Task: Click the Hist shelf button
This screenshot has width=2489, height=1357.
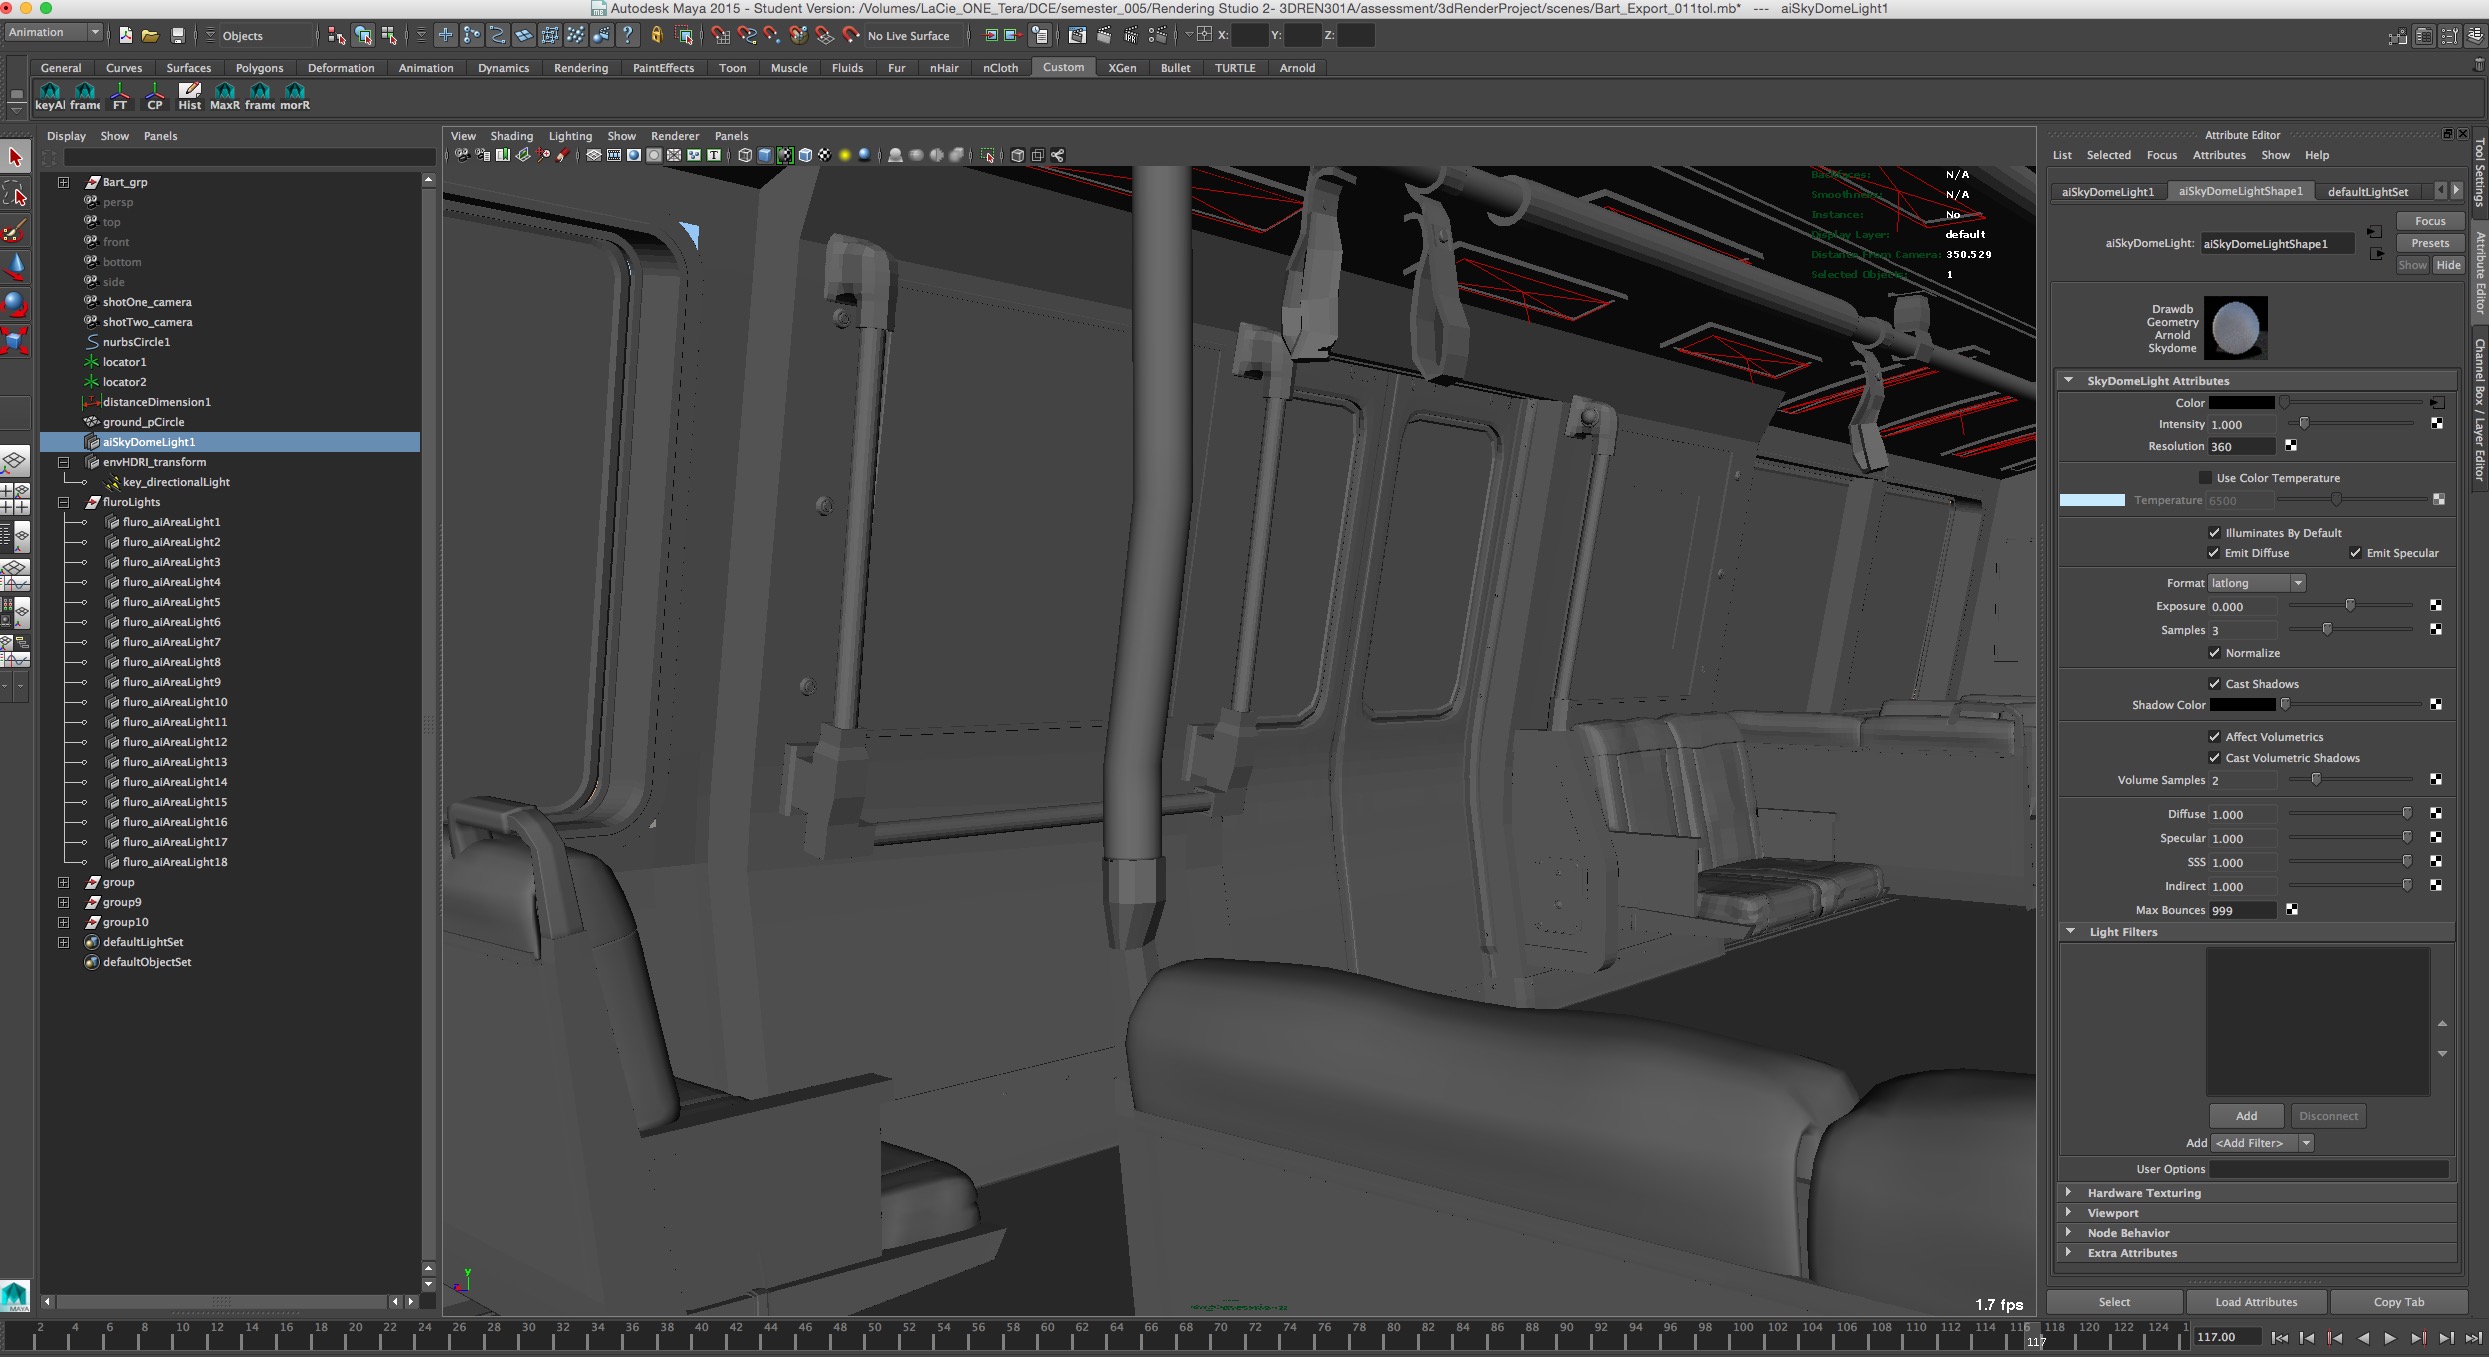Action: [x=189, y=96]
